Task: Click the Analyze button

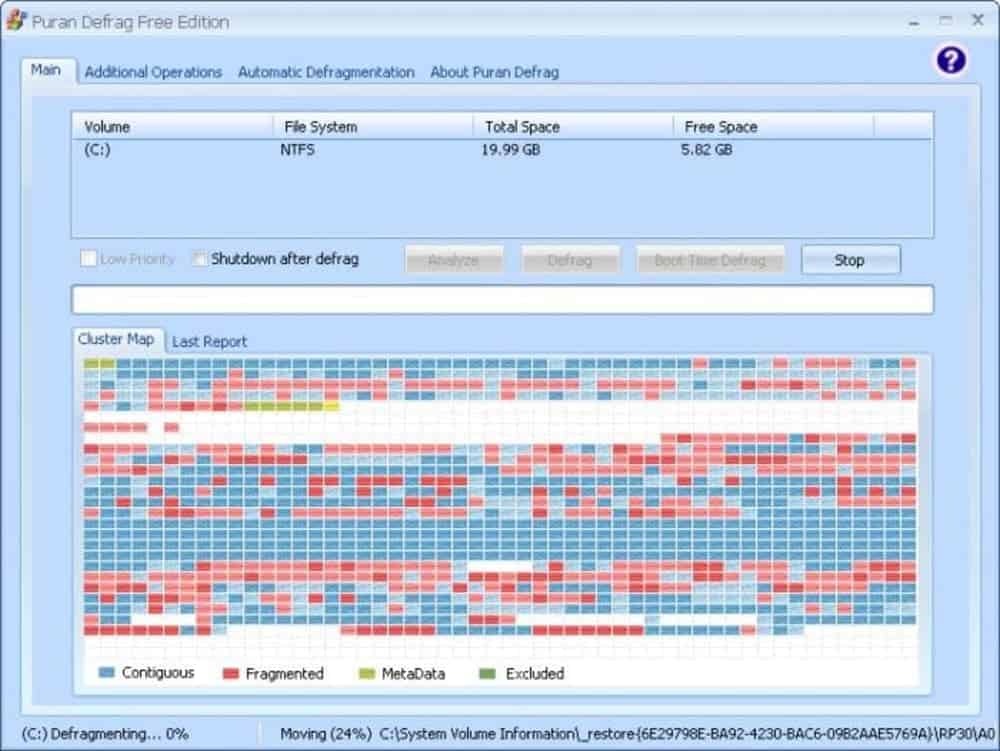Action: click(453, 260)
